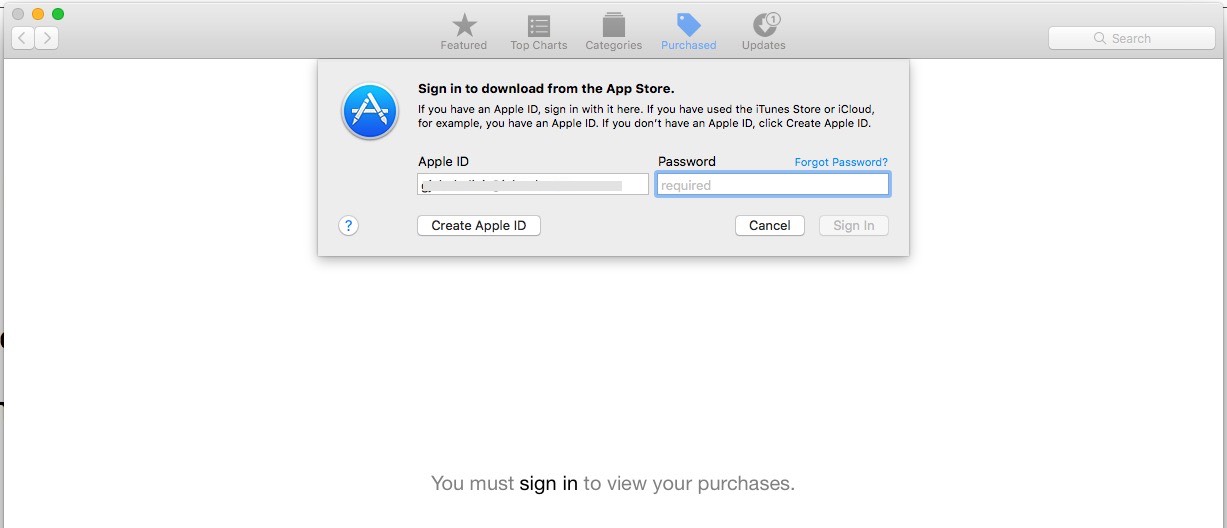Open the Forgot Password? link
Viewport: 1227px width, 528px height.
(x=841, y=162)
